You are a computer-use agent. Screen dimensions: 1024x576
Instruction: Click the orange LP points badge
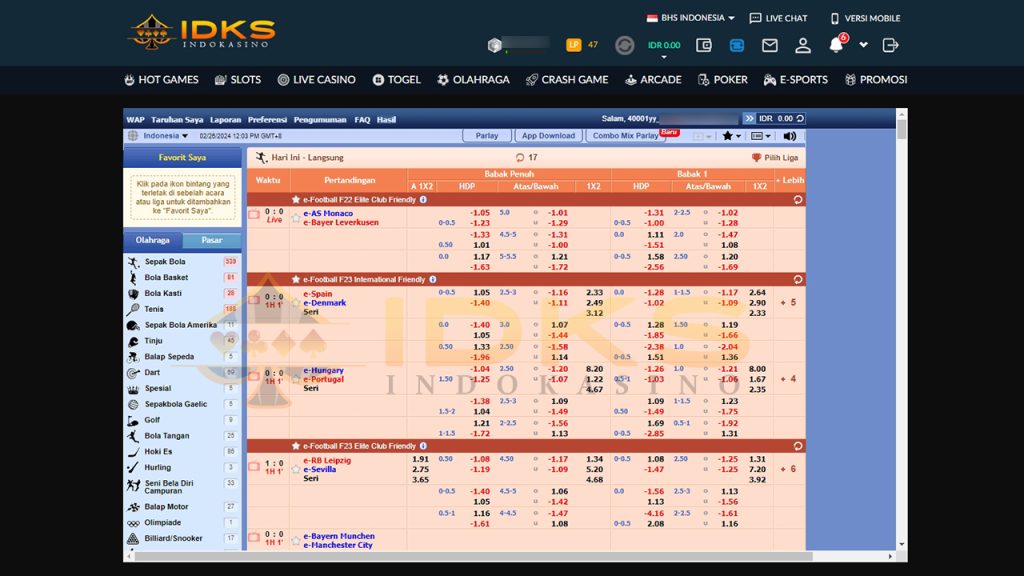click(573, 44)
